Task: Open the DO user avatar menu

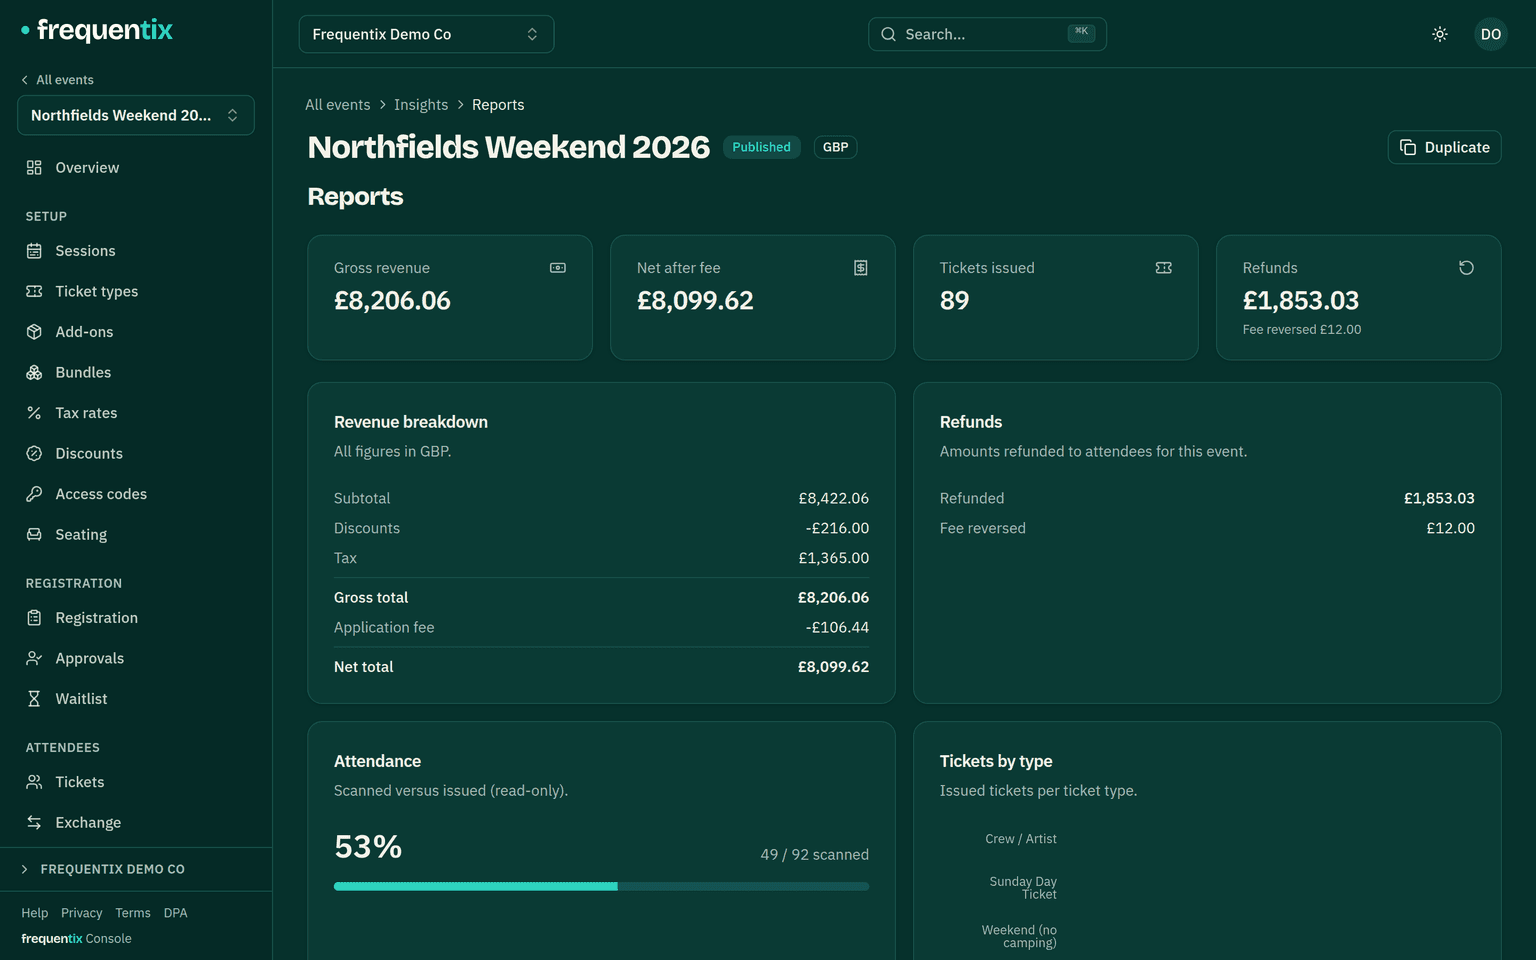Action: tap(1491, 34)
